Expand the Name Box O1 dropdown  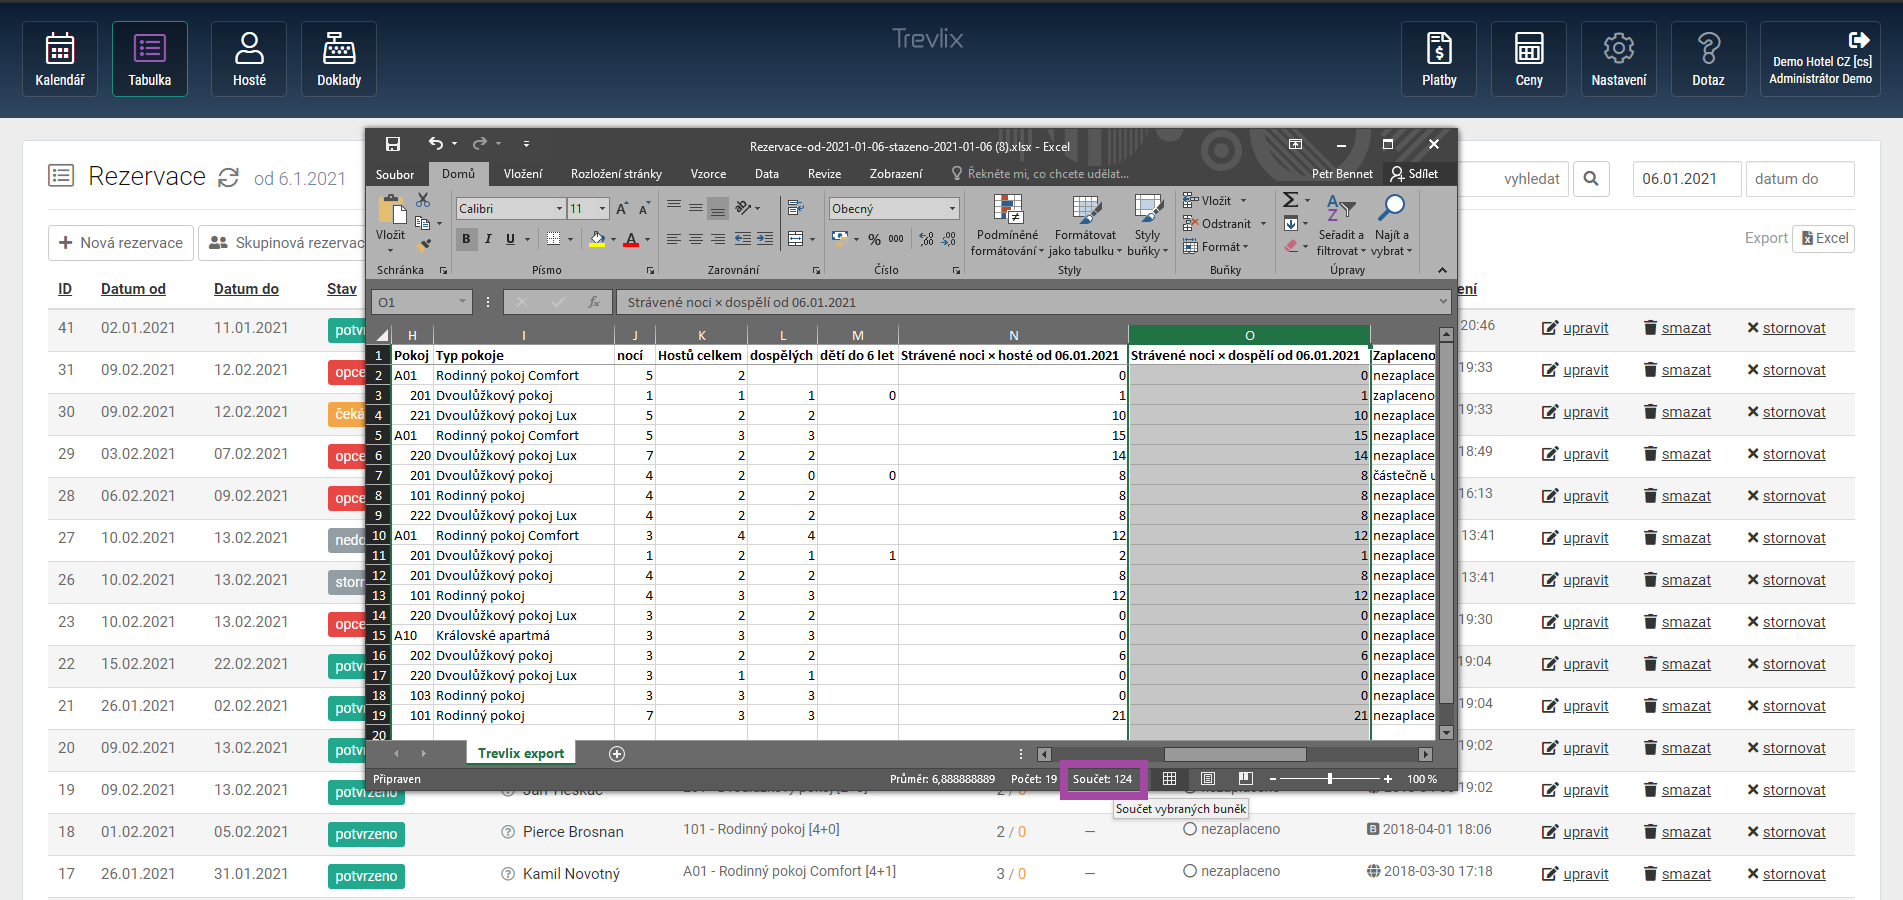pos(462,302)
